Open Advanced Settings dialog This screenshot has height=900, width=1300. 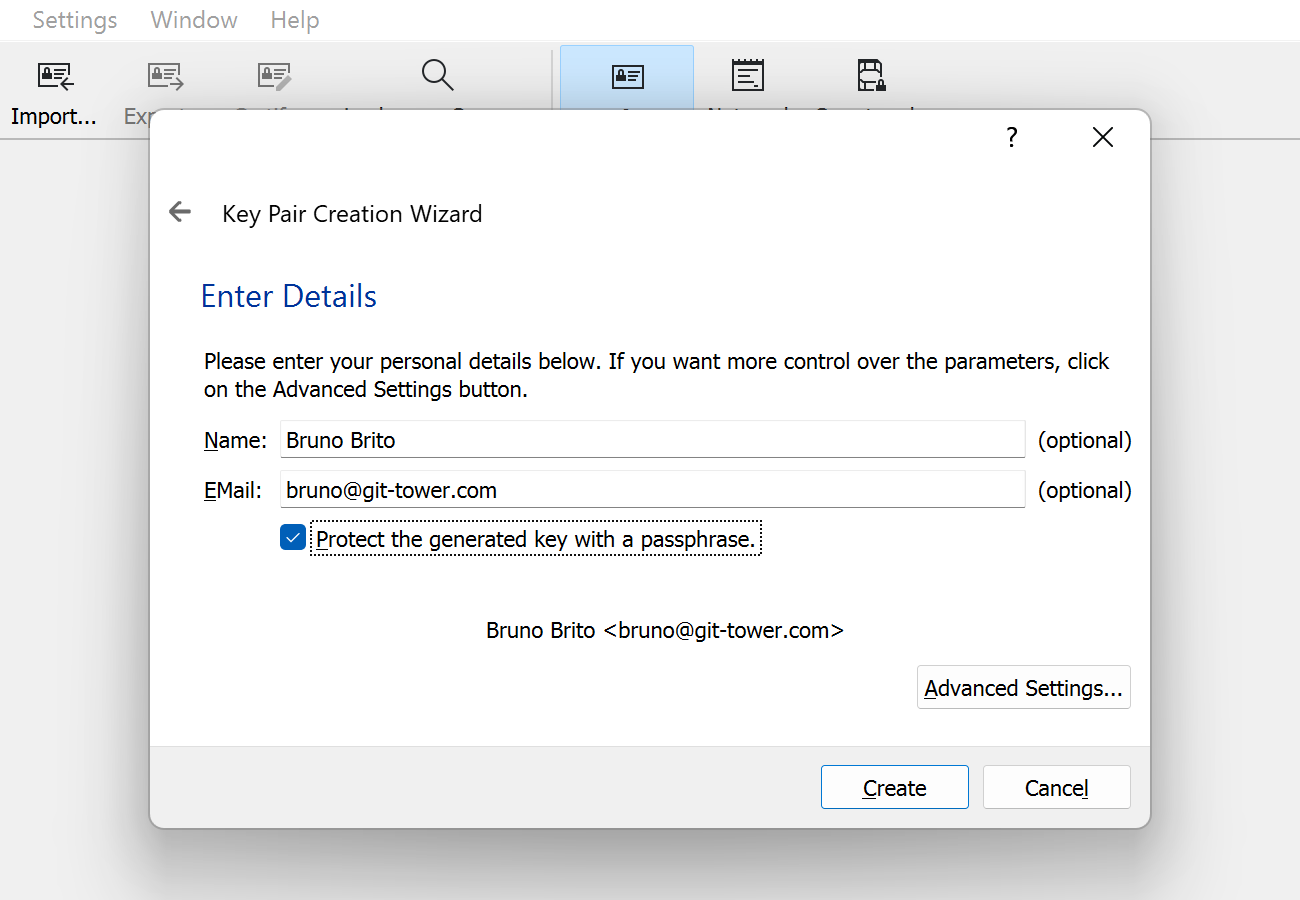point(1023,687)
